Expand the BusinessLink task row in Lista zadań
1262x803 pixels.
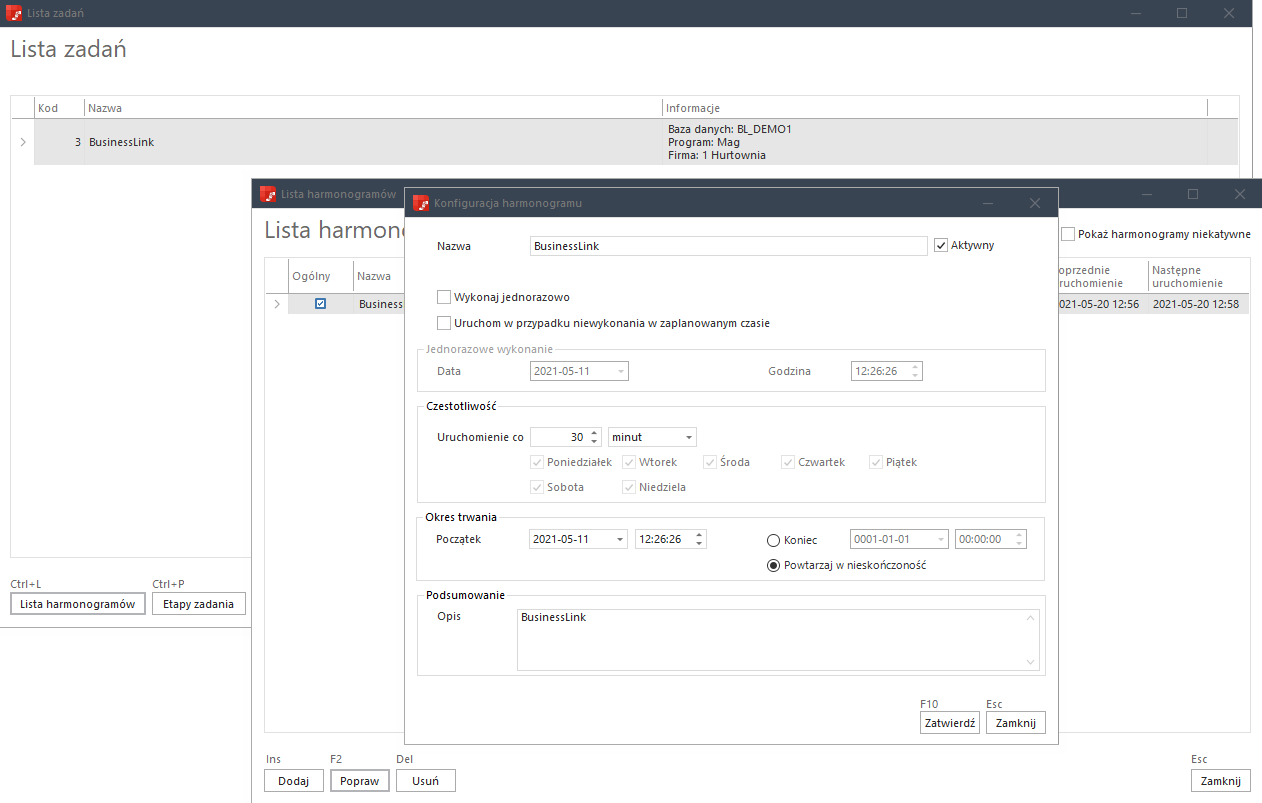point(23,142)
